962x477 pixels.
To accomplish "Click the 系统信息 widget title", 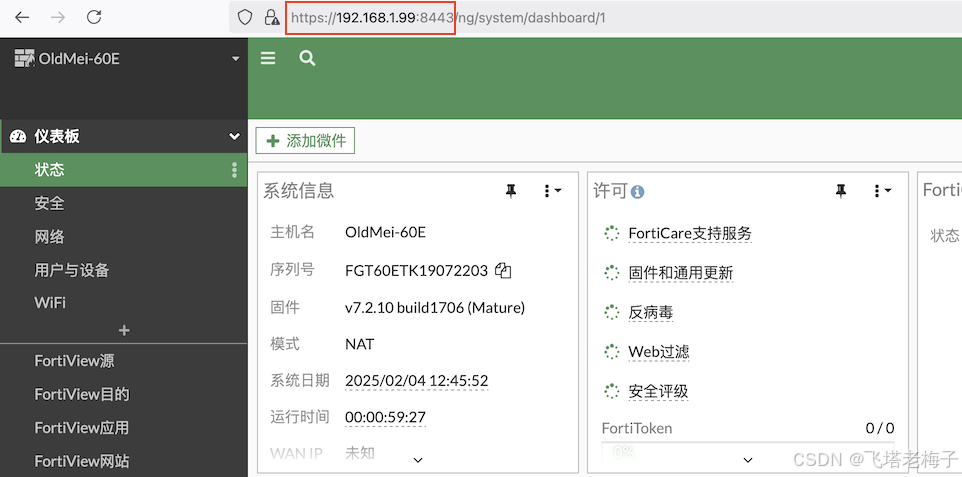I will point(299,191).
